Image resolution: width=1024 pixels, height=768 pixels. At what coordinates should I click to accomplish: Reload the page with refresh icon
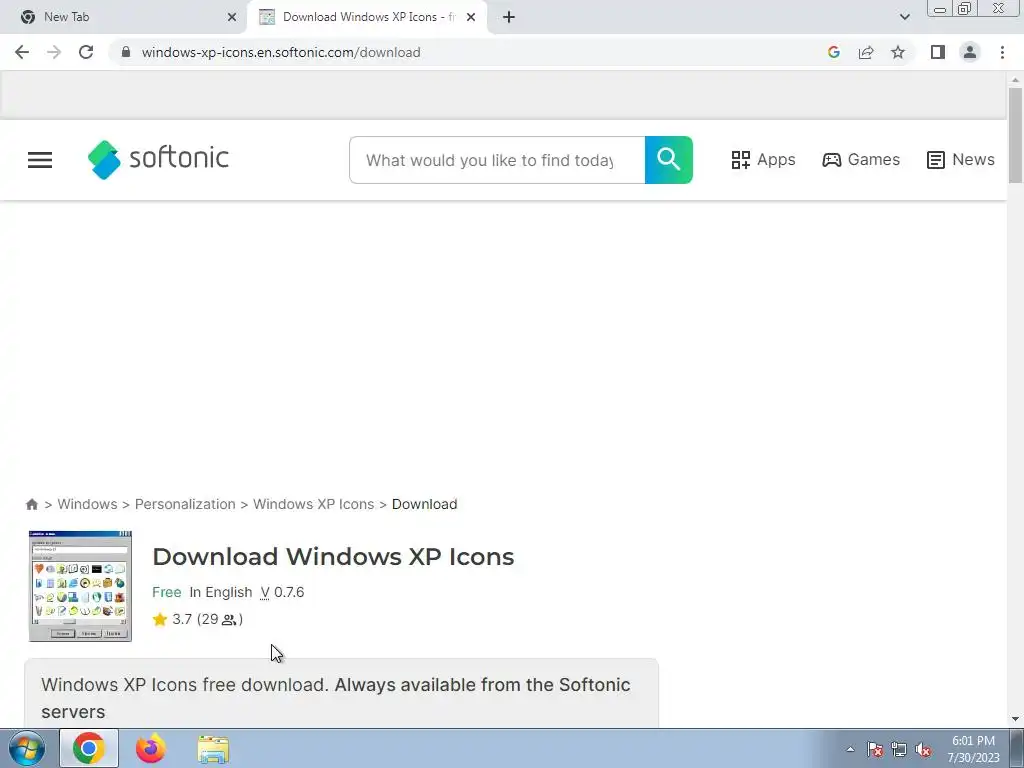86,52
